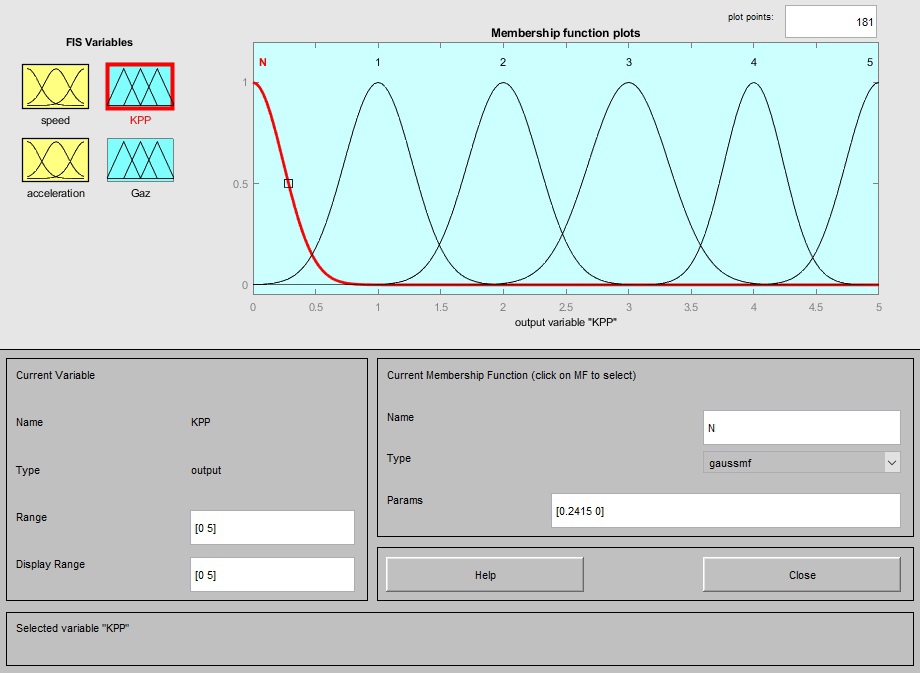Click the Params input field
920x673 pixels.
(726, 510)
